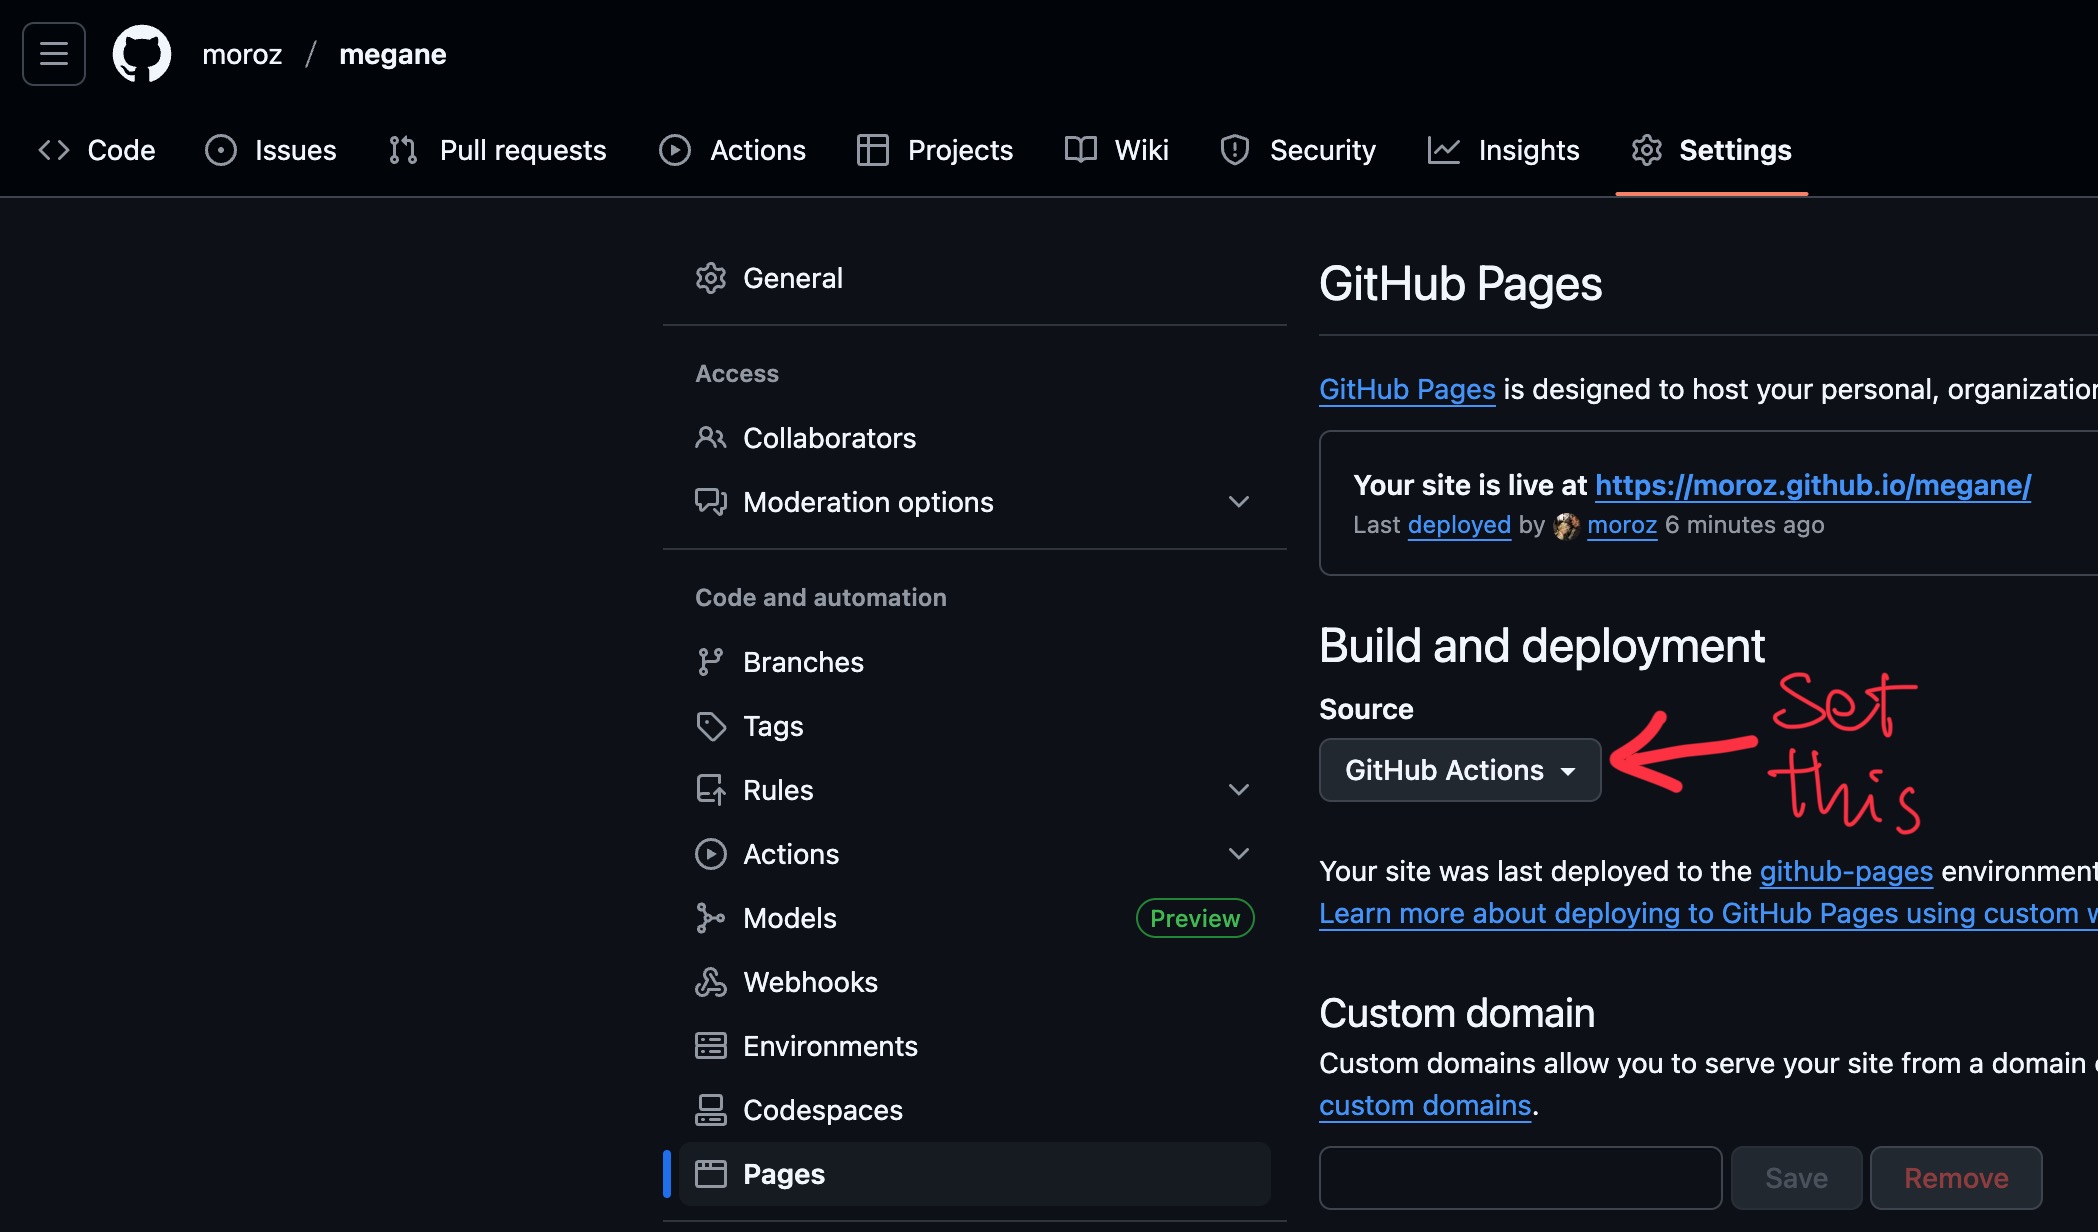2098x1232 pixels.
Task: Switch to the Insights tab
Action: (x=1504, y=150)
